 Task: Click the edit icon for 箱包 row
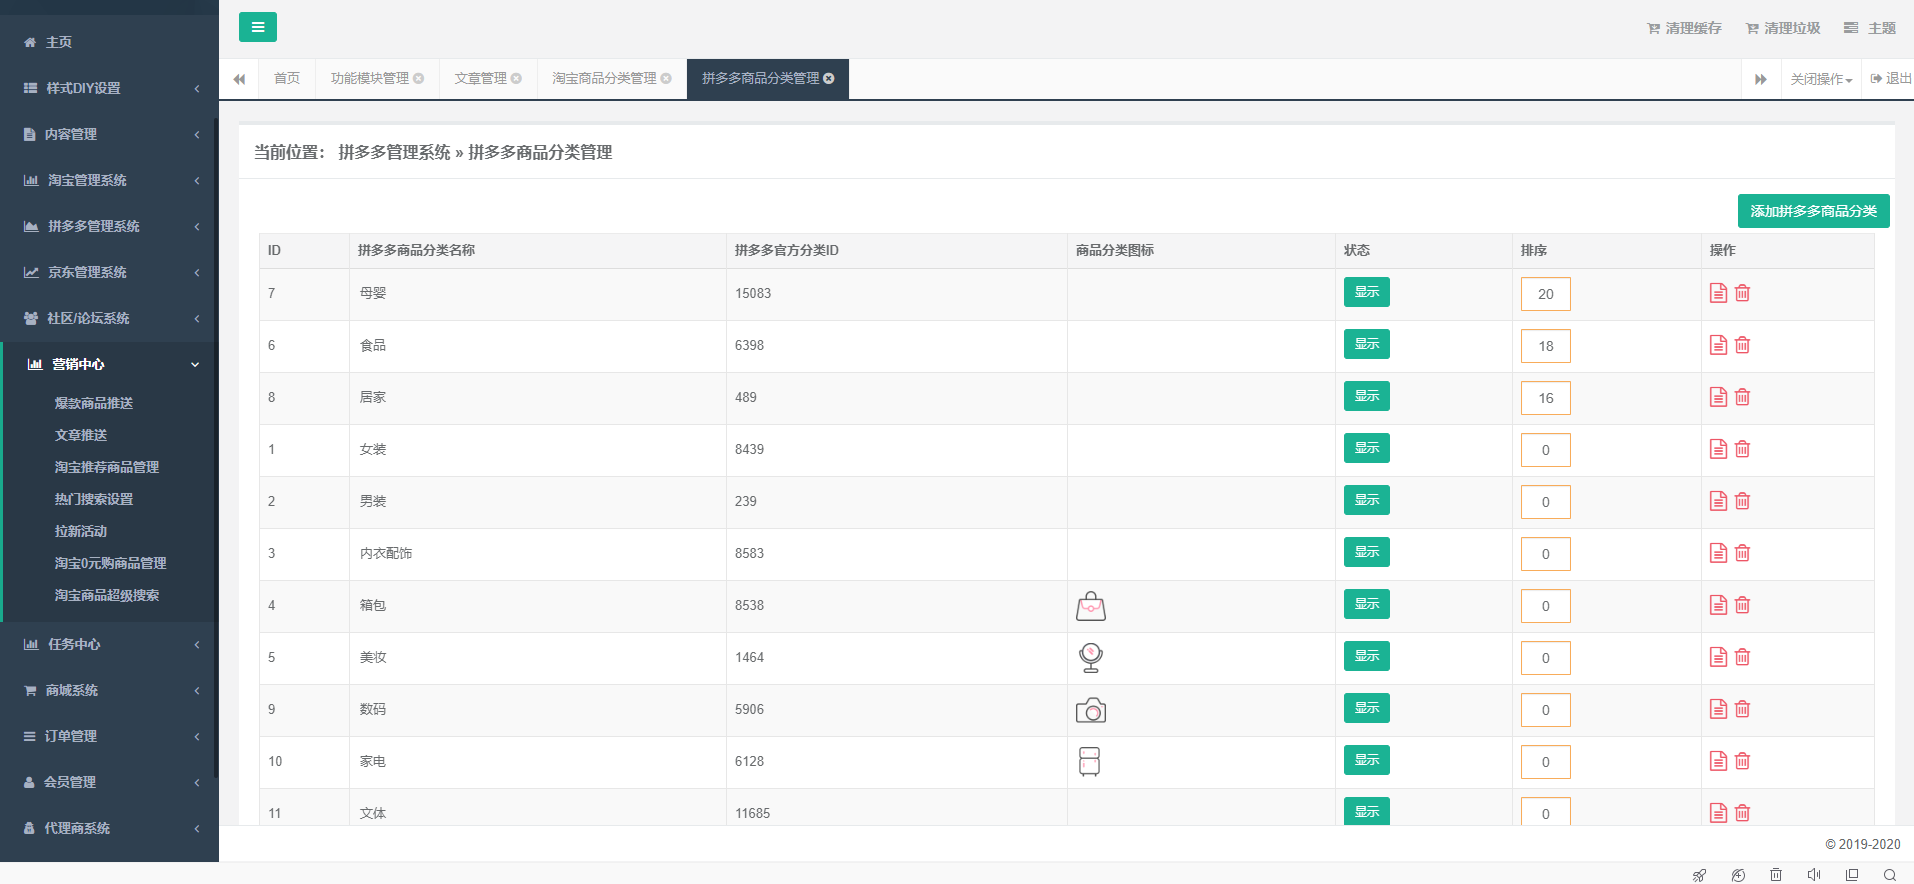tap(1718, 605)
